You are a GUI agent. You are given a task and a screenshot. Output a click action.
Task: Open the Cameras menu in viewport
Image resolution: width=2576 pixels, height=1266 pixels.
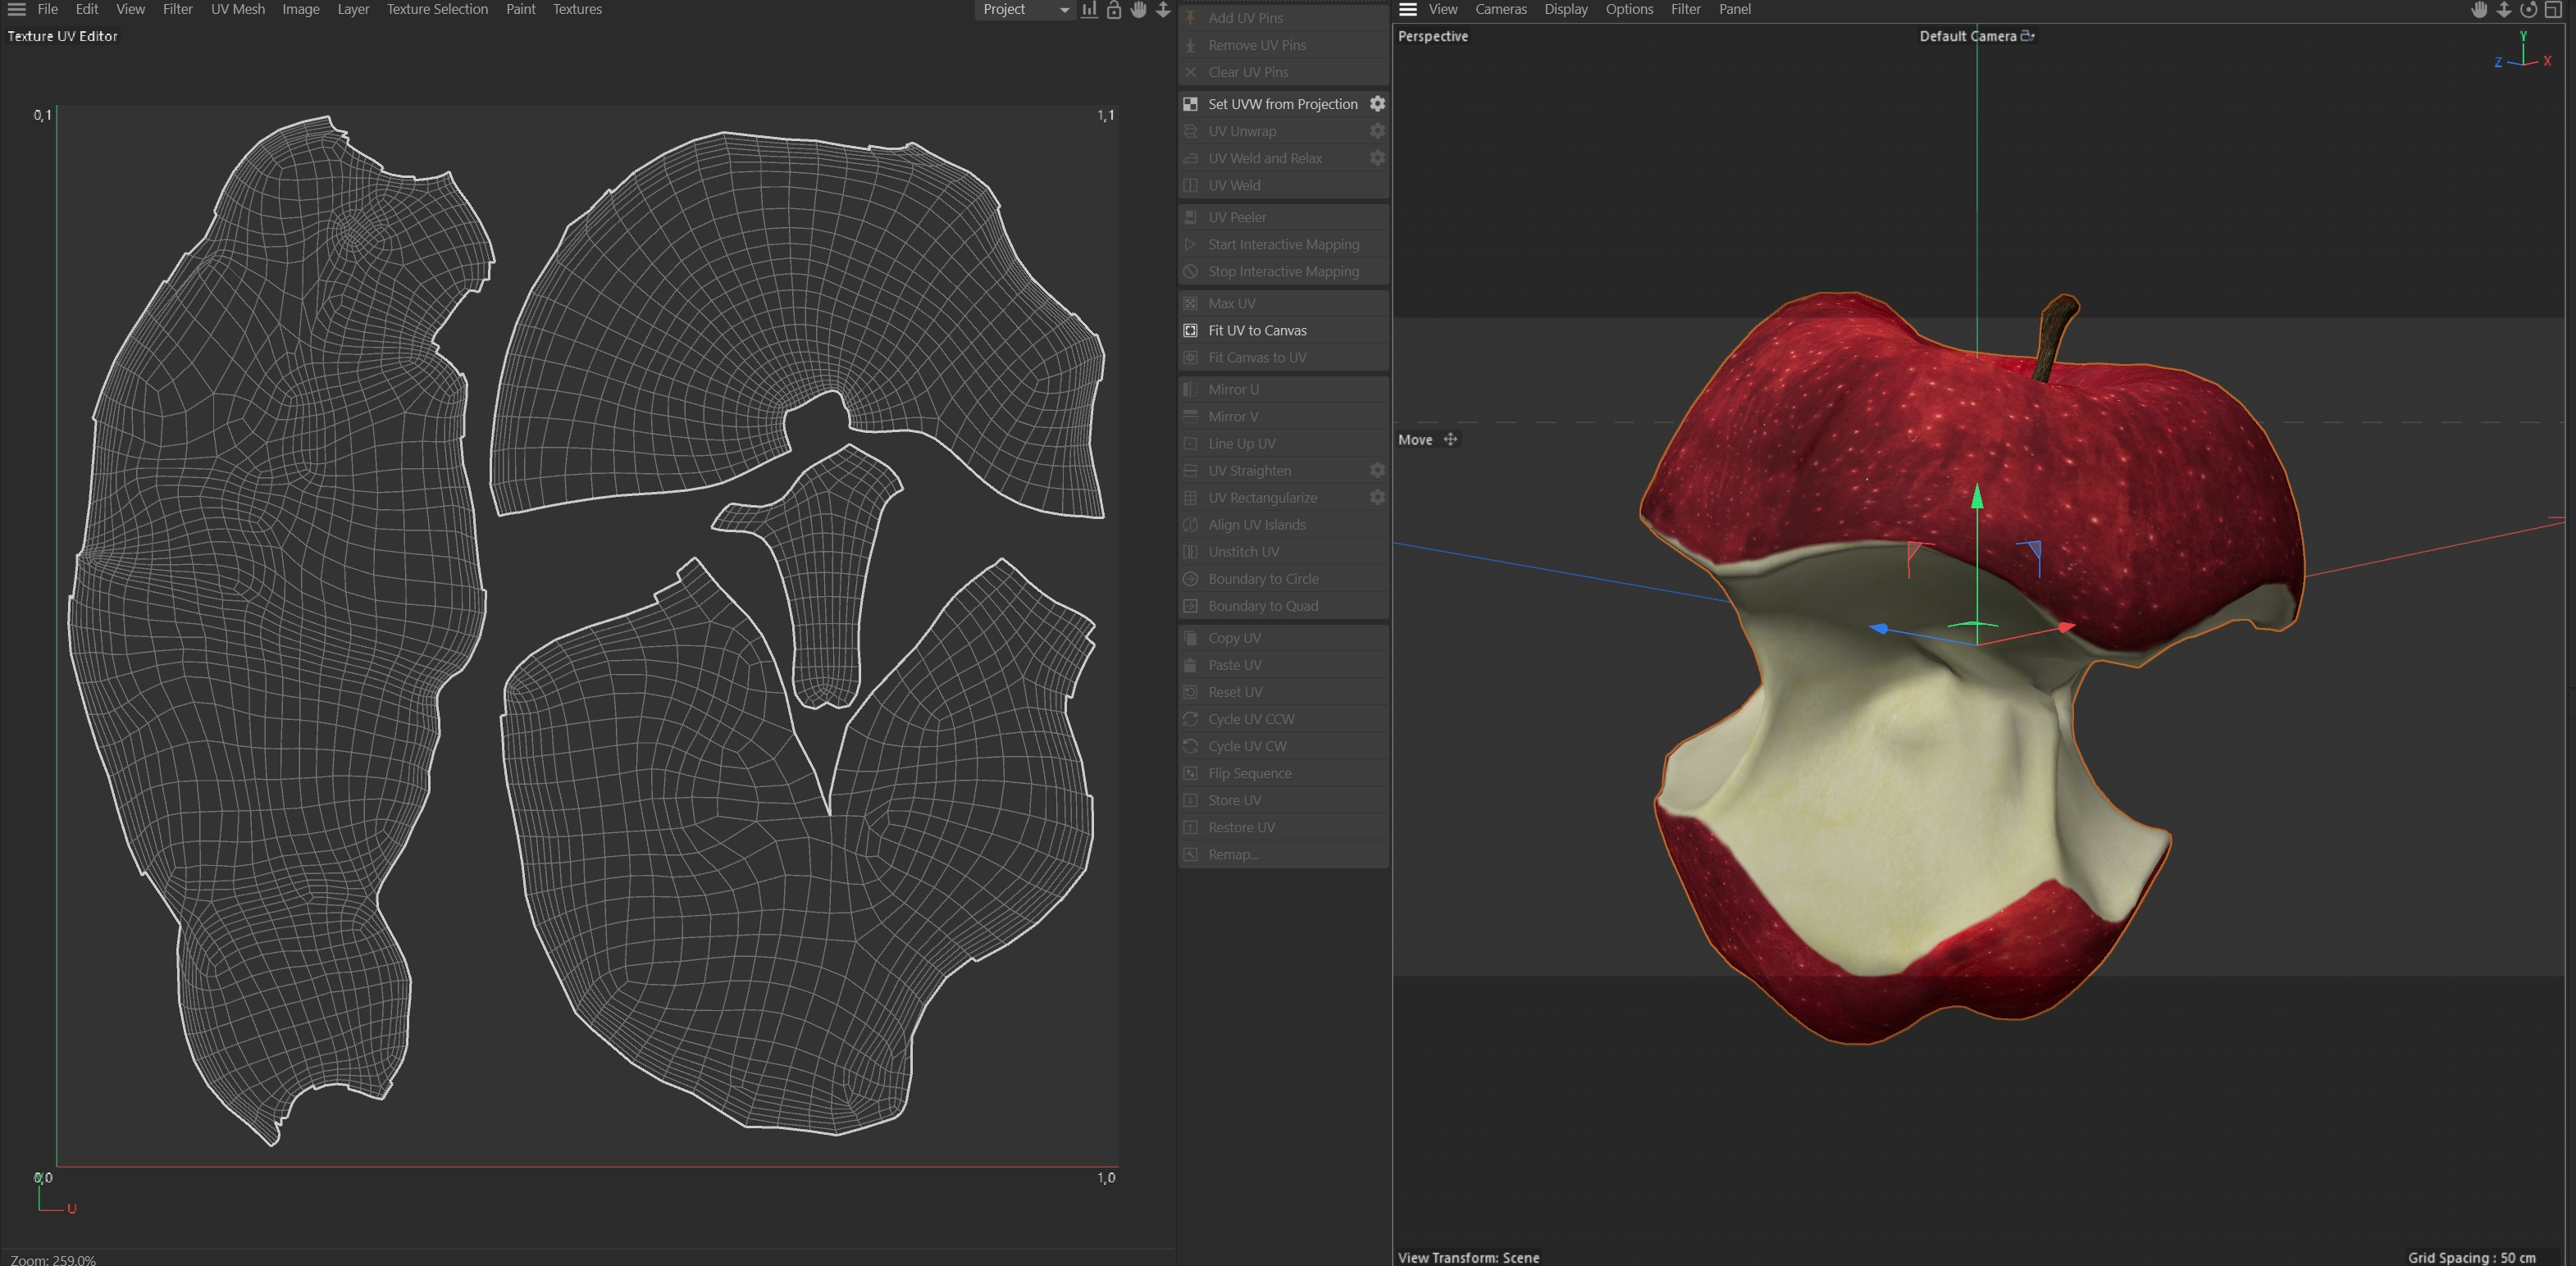pos(1500,9)
